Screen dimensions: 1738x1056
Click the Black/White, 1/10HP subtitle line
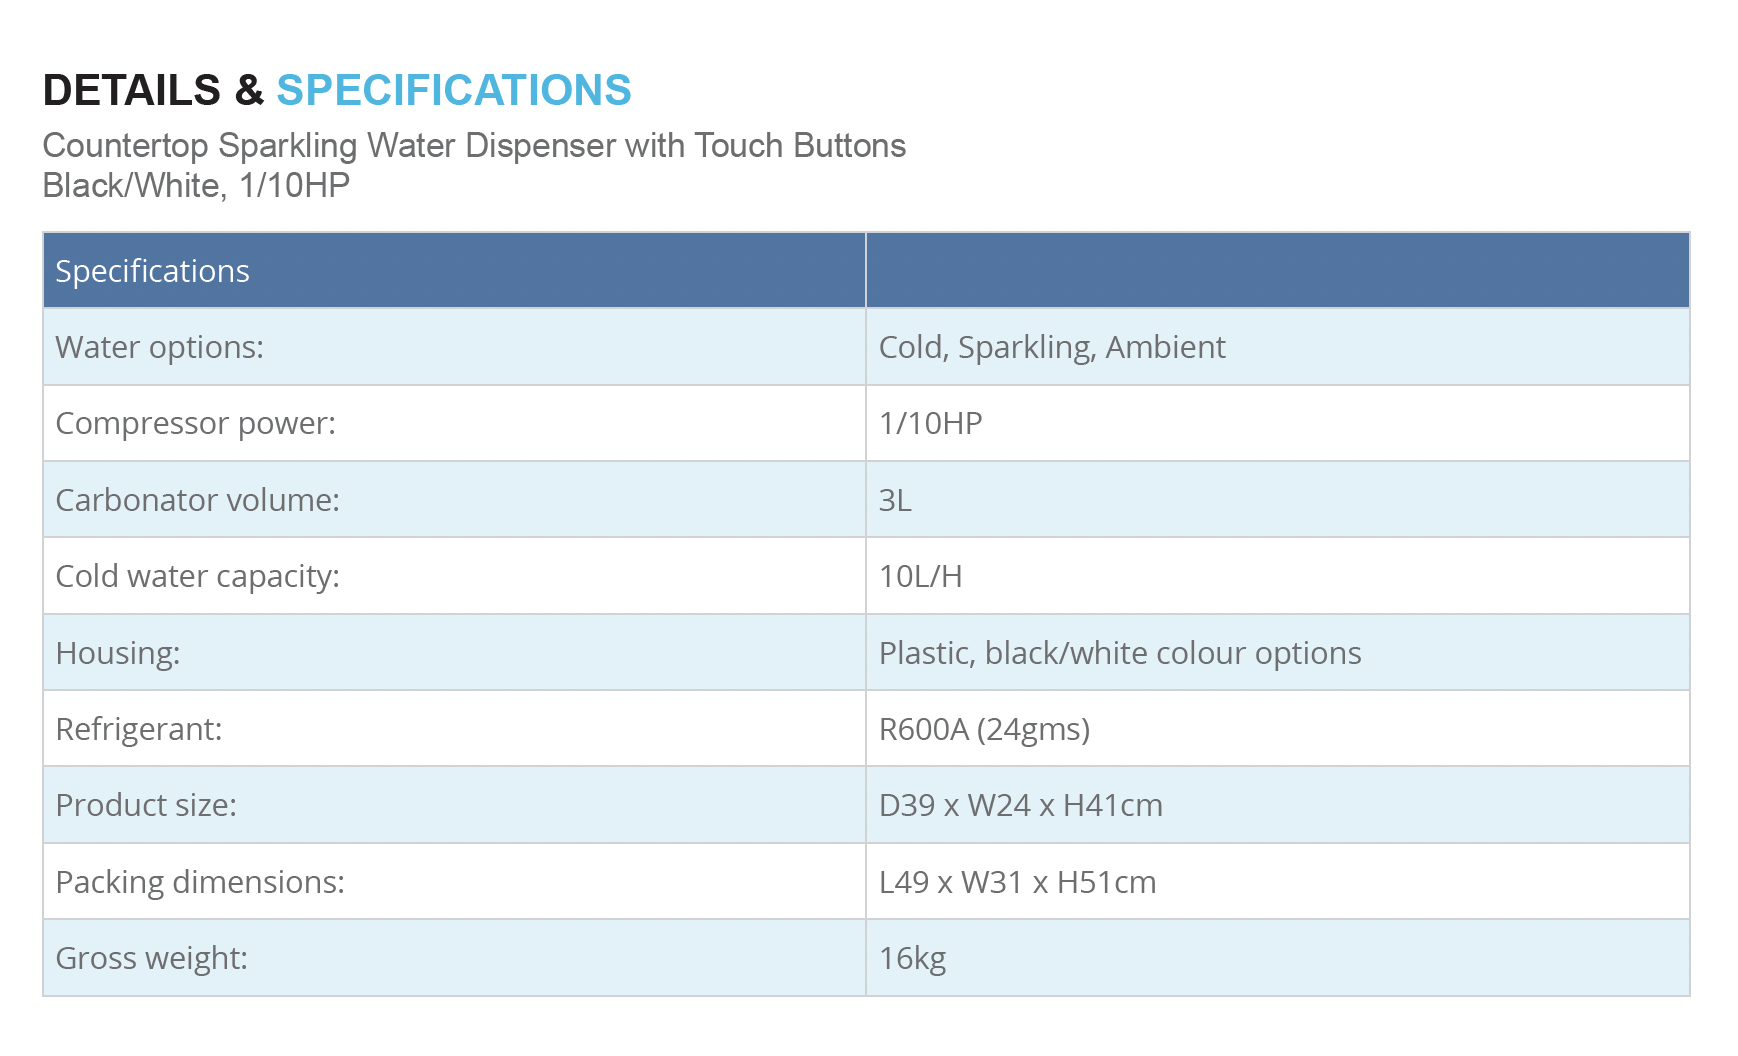point(196,186)
